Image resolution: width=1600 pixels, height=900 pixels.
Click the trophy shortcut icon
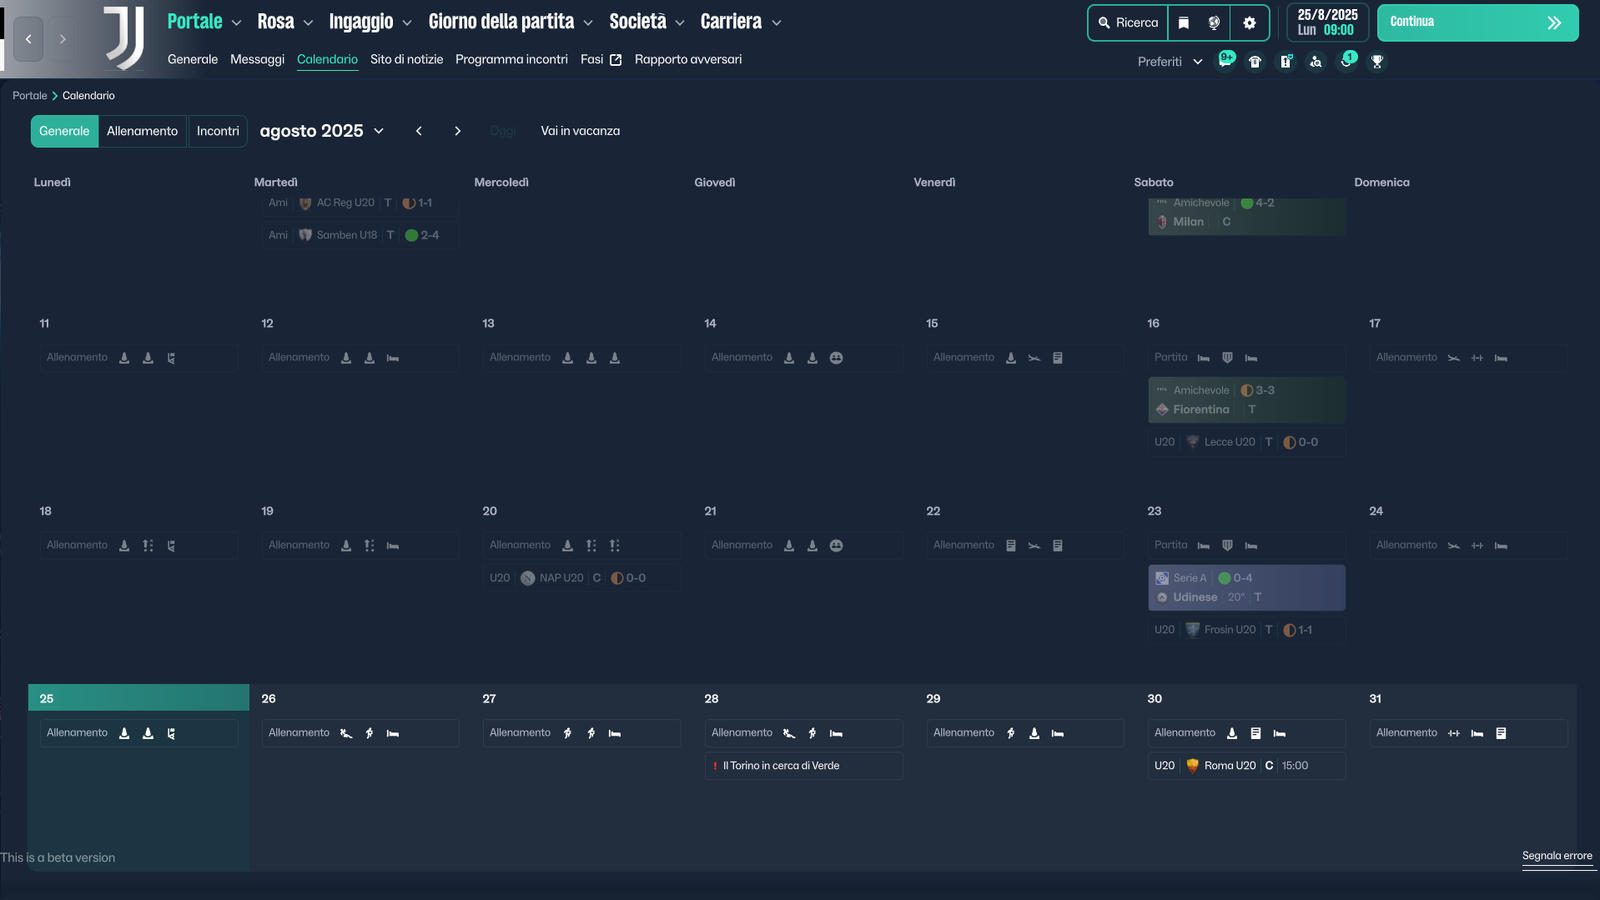pos(1377,62)
